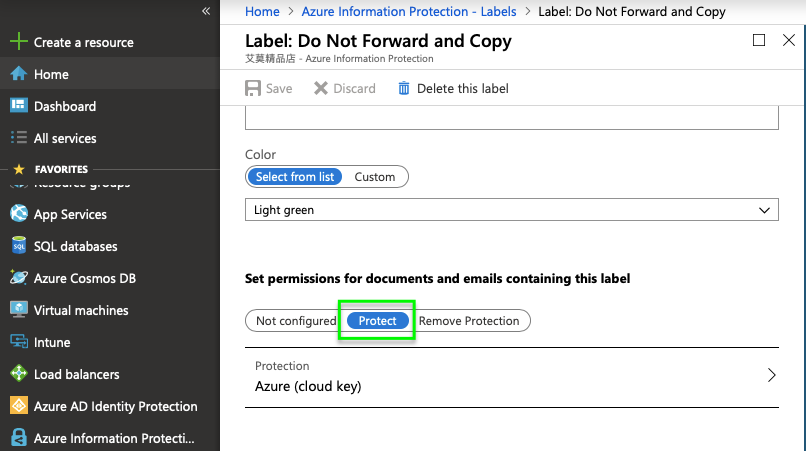Collapse the sidebar with the double chevron

[x=206, y=11]
